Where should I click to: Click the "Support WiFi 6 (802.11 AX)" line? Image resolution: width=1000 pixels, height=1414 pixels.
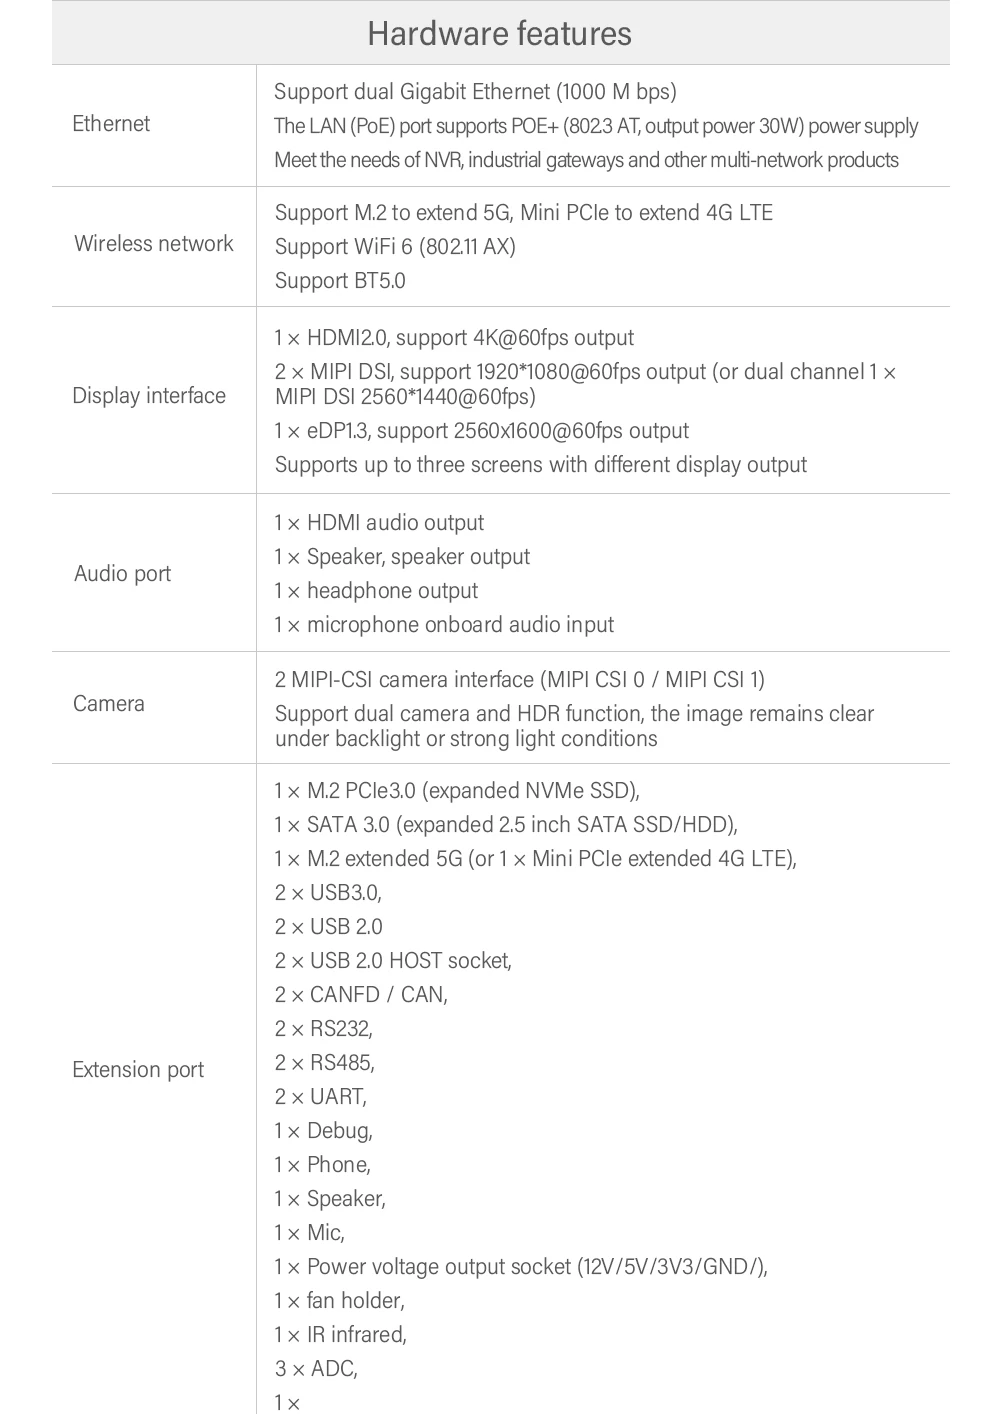[x=395, y=247]
